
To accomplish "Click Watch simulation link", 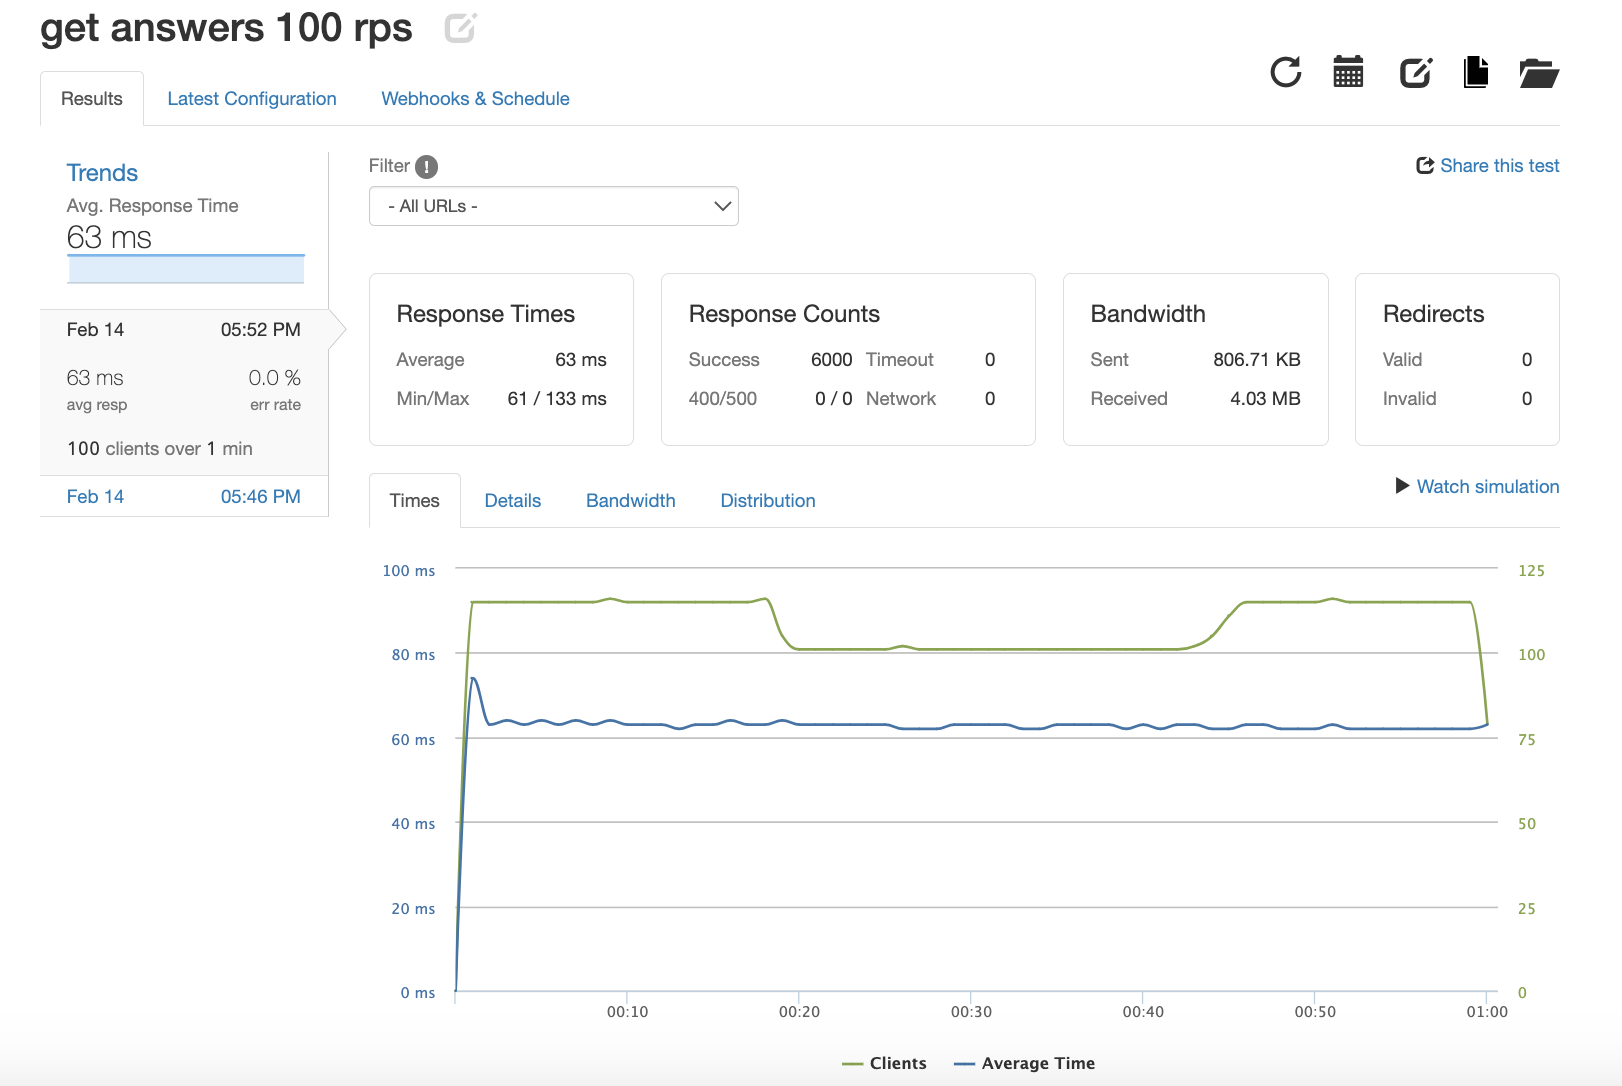I will (x=1488, y=487).
